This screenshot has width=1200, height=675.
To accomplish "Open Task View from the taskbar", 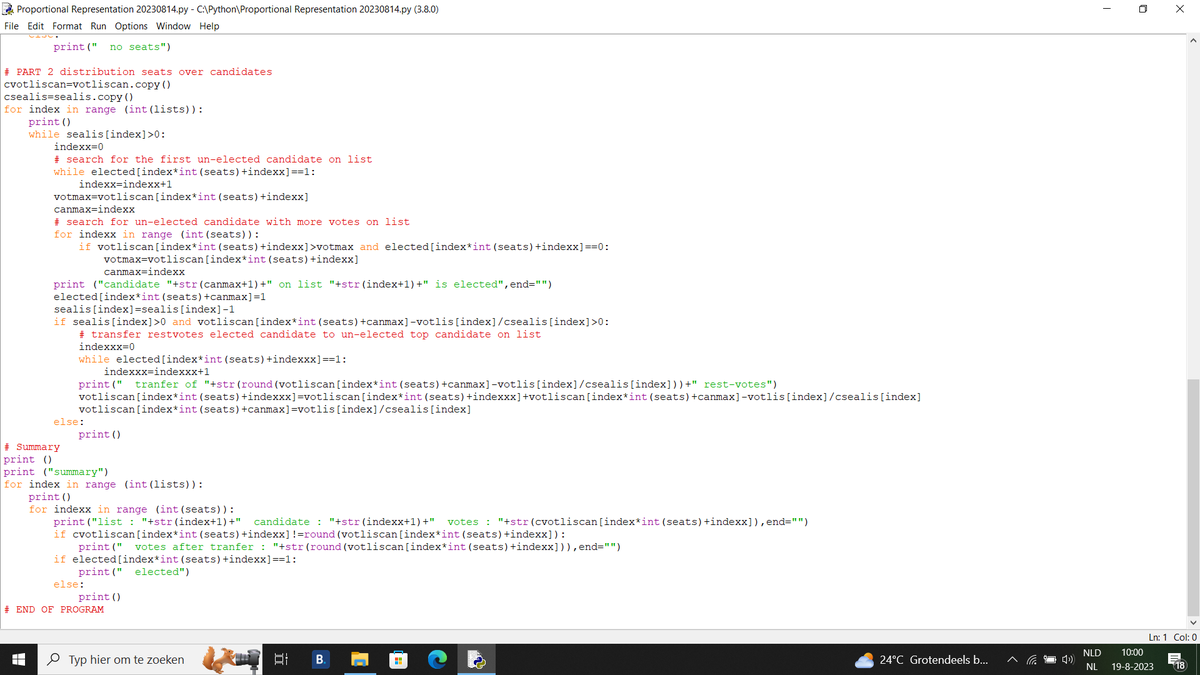I will click(282, 660).
